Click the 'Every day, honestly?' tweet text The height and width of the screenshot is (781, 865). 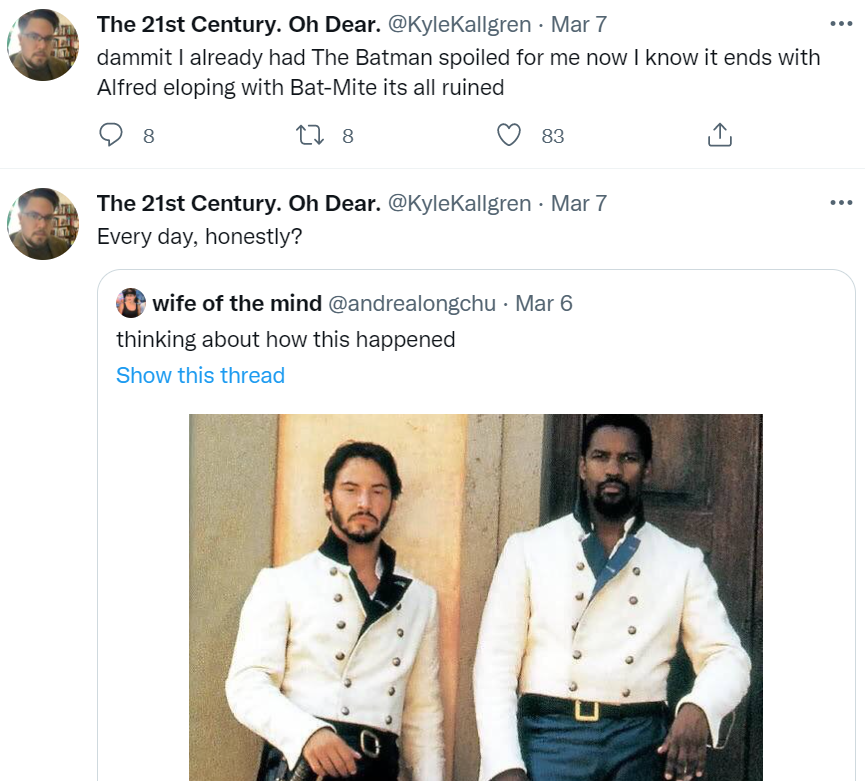coord(200,237)
